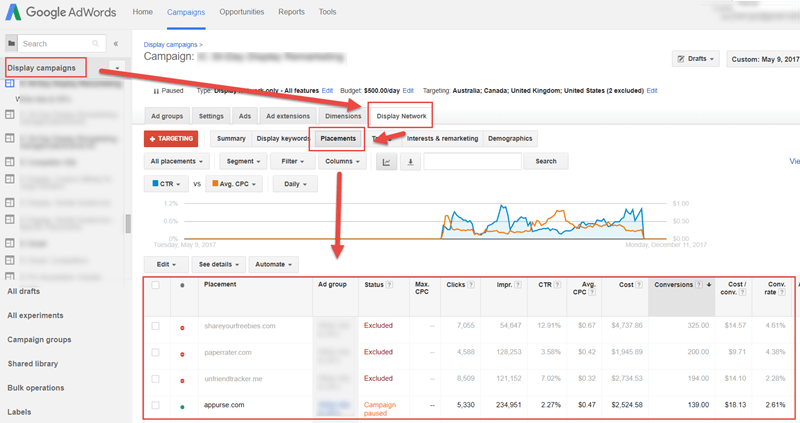Check the box for shareyourfreebies.com row
The height and width of the screenshot is (423, 800).
pos(155,326)
